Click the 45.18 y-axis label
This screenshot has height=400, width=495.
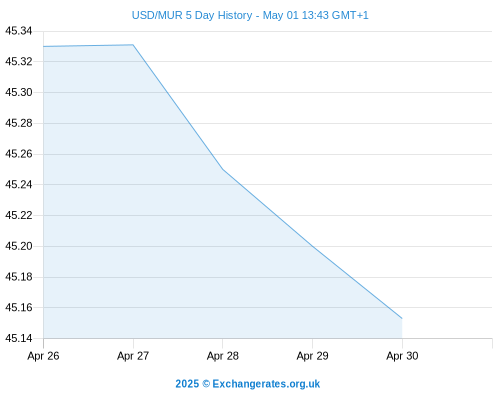click(19, 277)
